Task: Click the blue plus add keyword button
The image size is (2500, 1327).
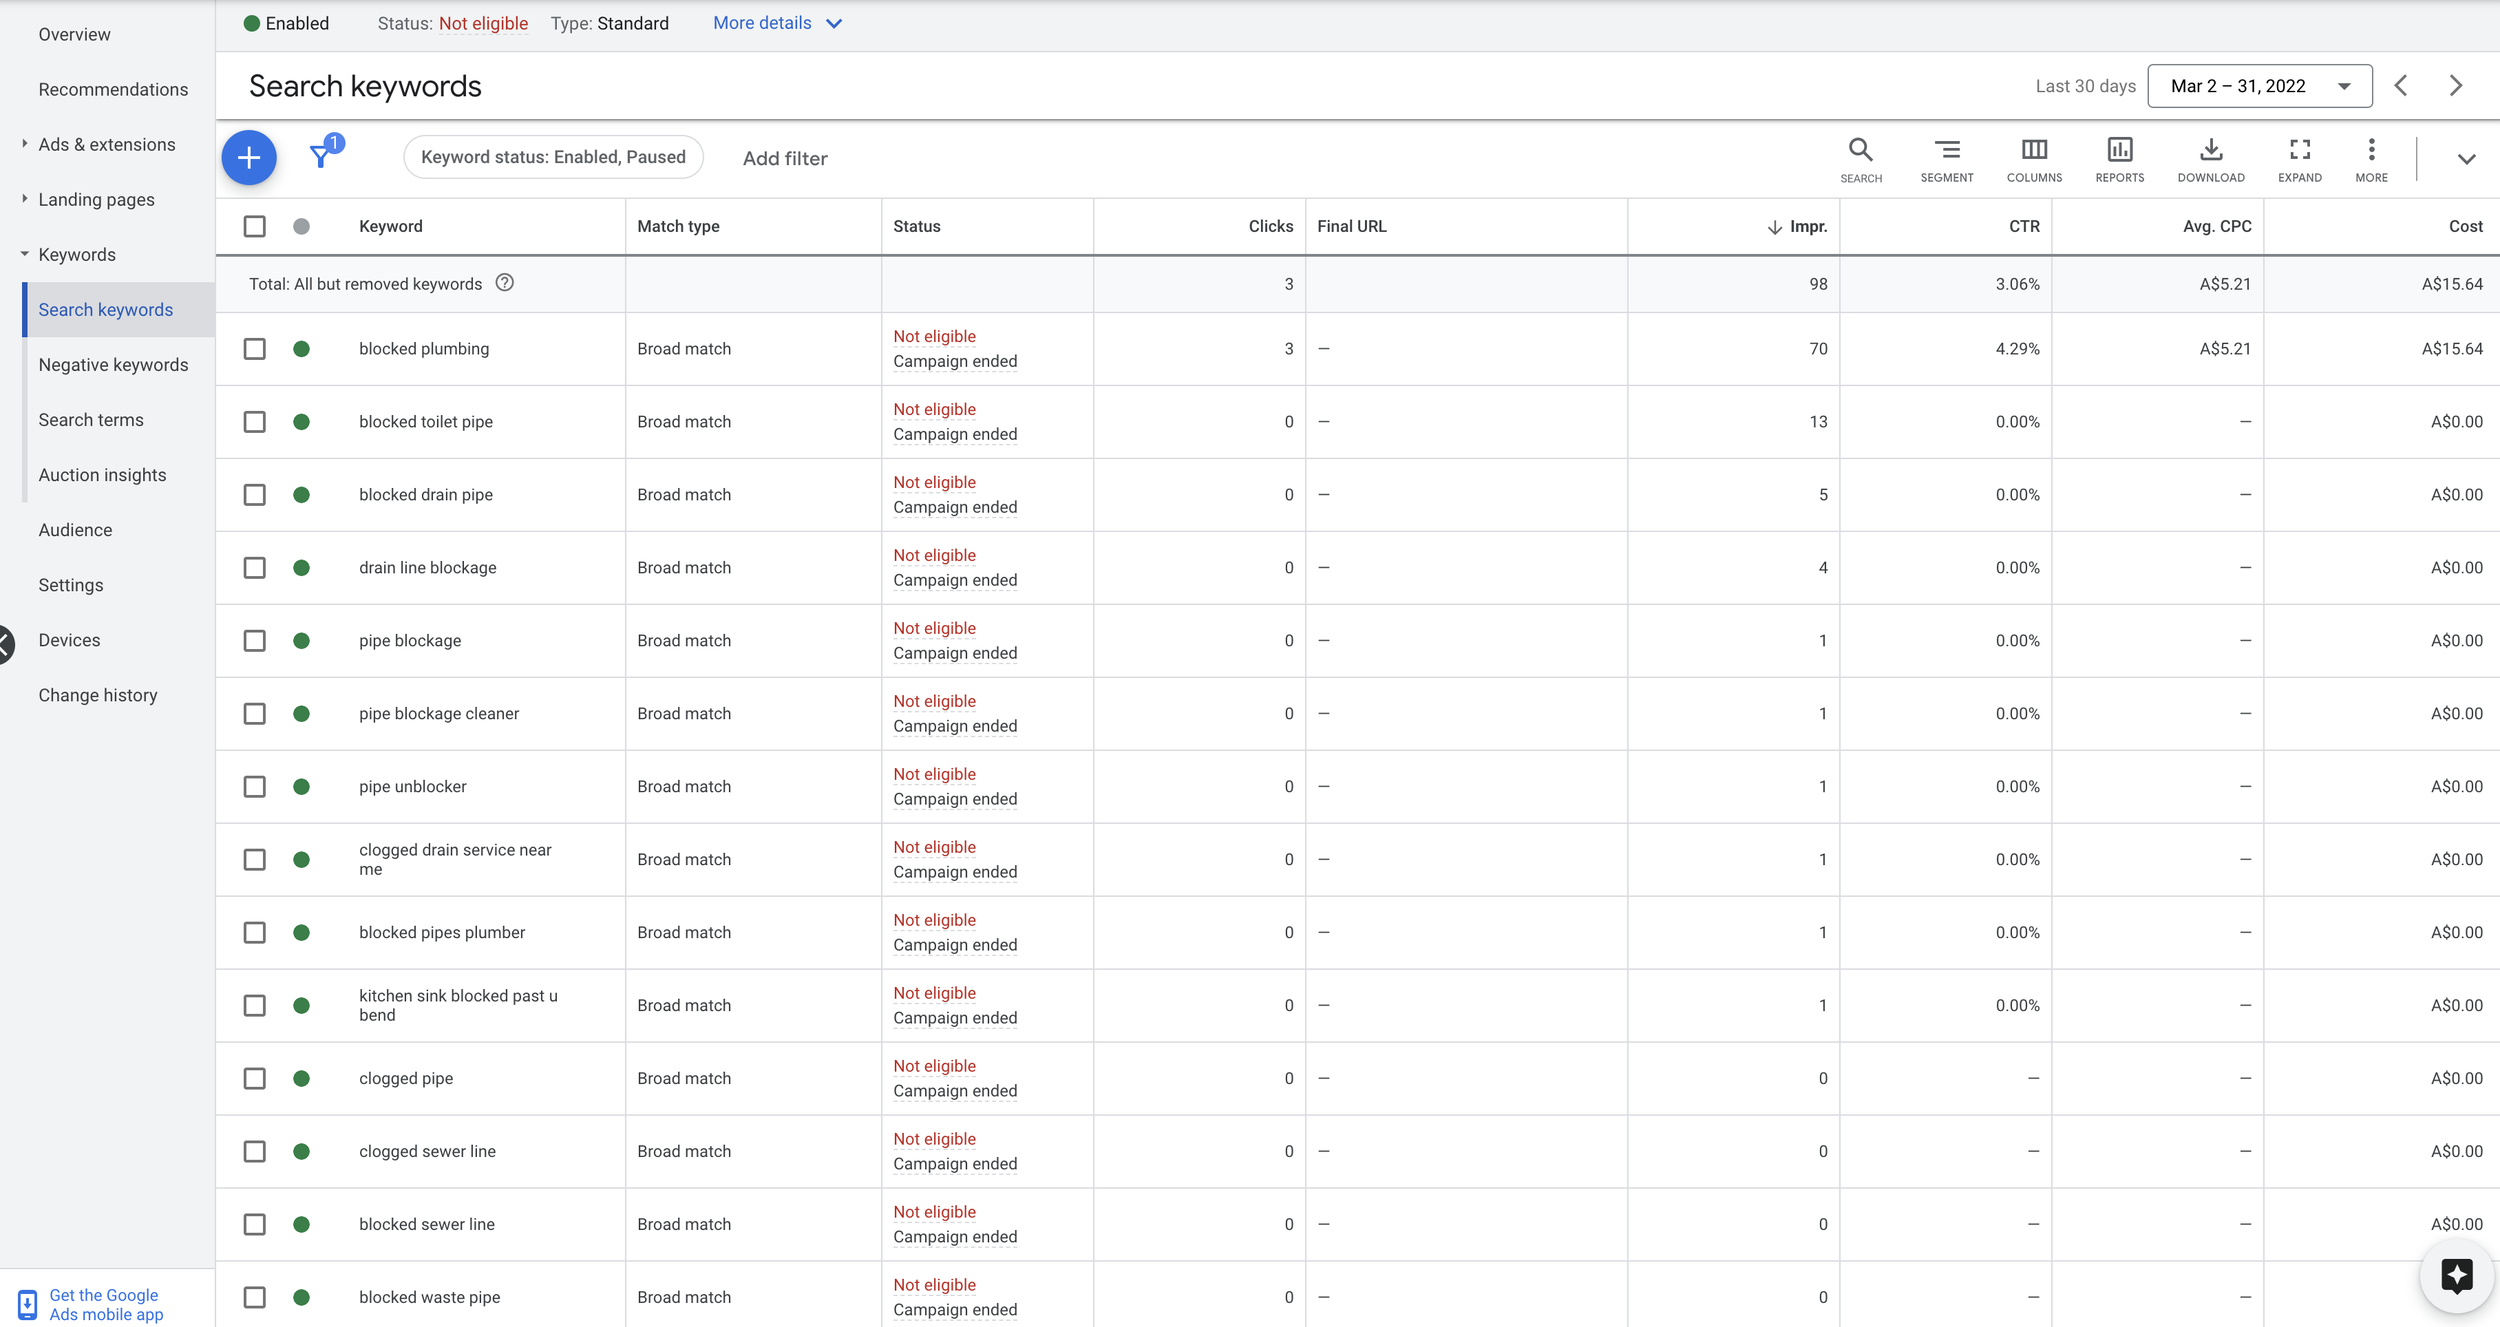Action: coord(249,157)
